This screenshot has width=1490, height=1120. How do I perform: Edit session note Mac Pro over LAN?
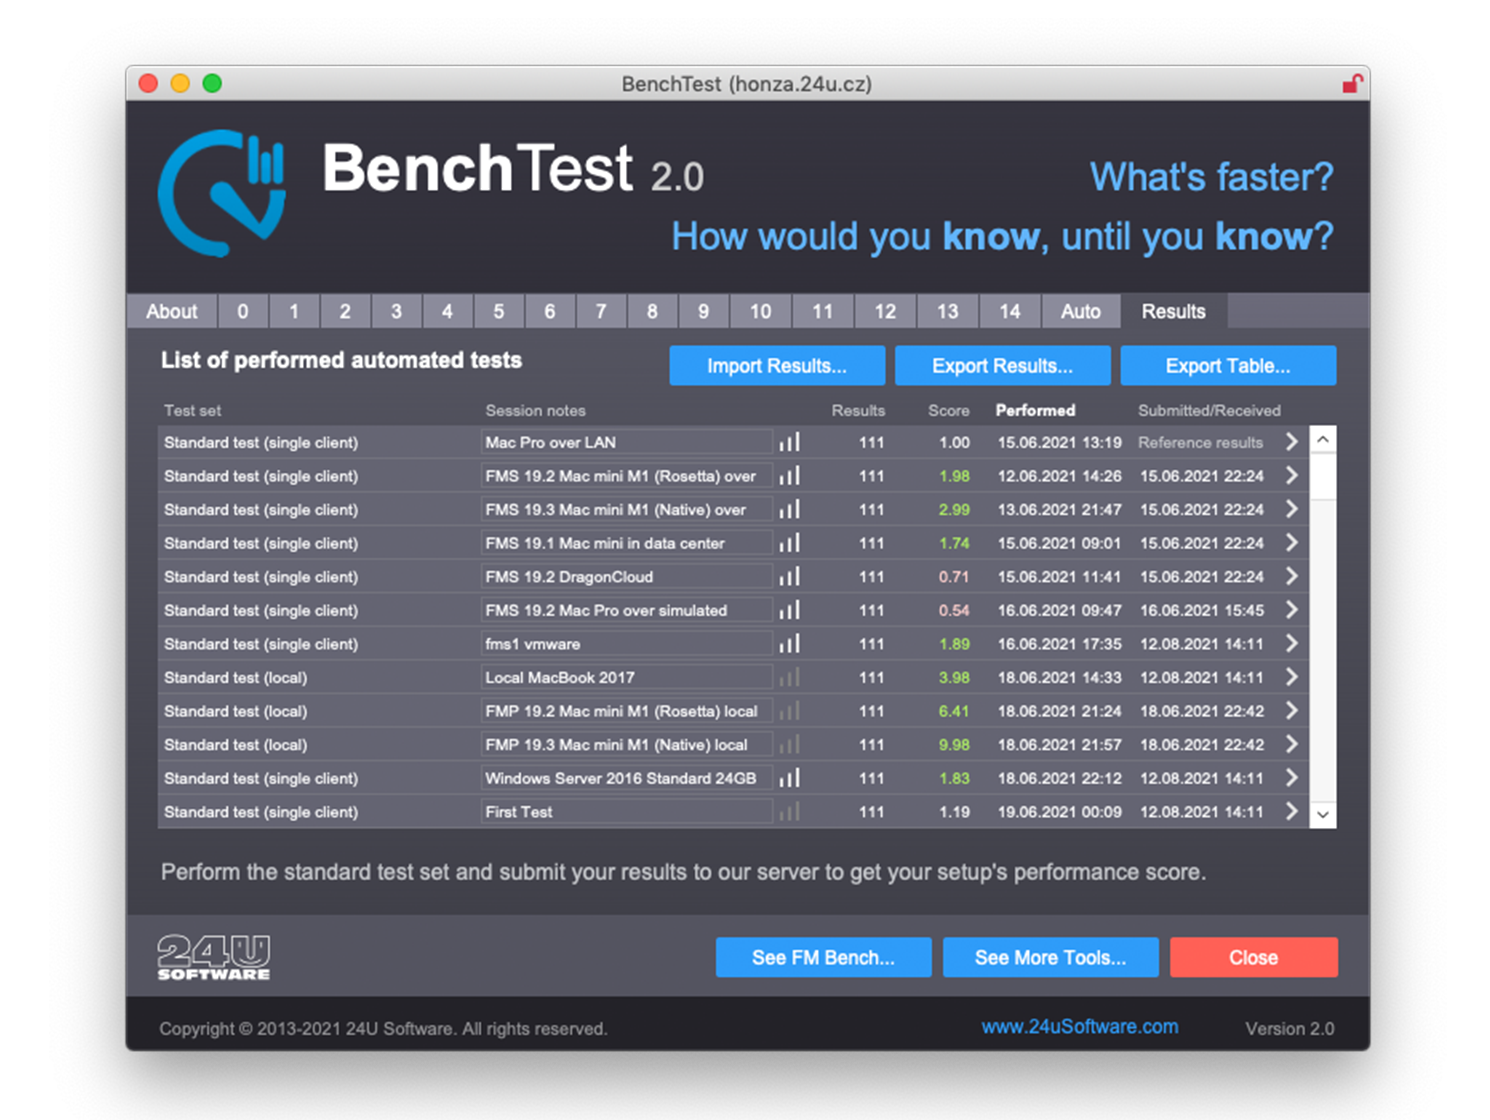(625, 442)
